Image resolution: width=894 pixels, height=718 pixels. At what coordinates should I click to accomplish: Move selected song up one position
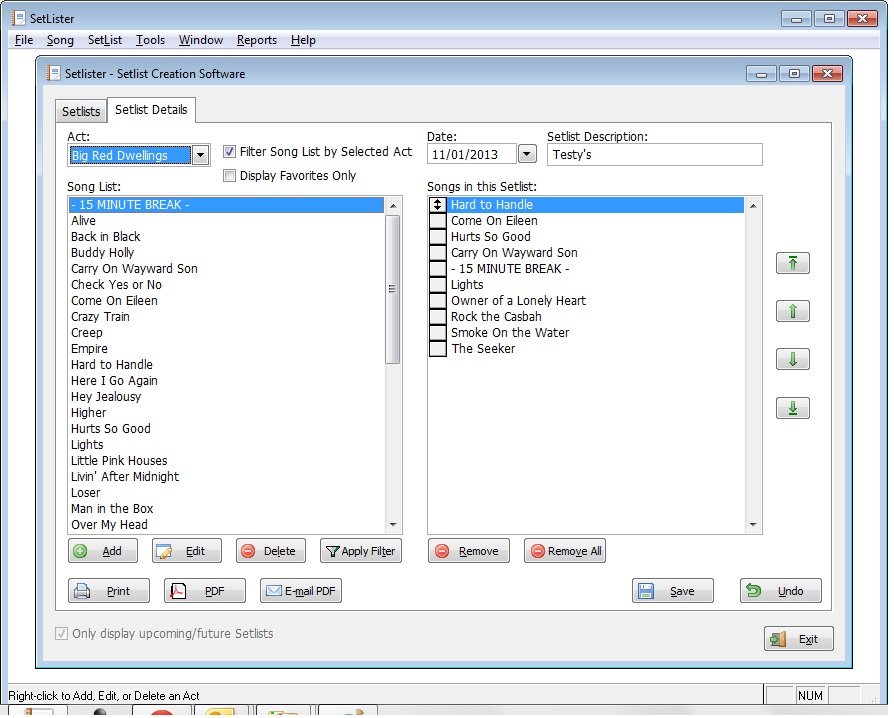(792, 311)
